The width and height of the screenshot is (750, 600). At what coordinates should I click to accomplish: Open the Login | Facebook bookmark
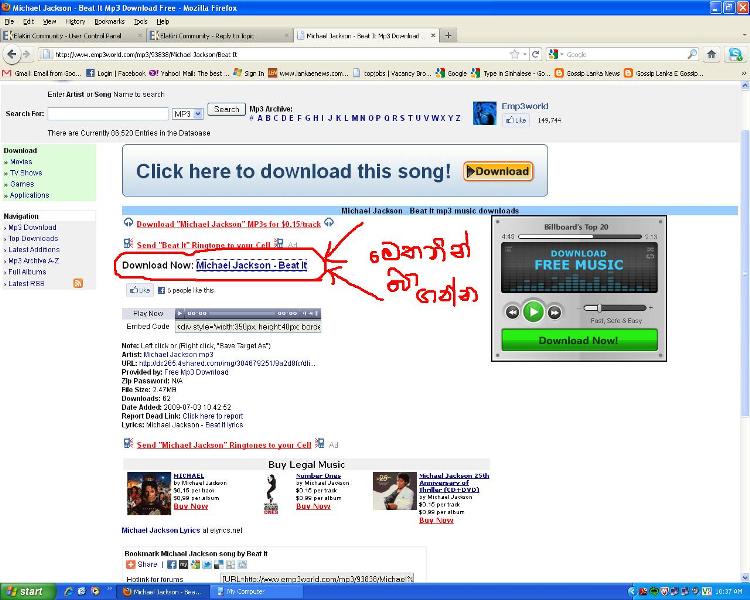tap(115, 73)
